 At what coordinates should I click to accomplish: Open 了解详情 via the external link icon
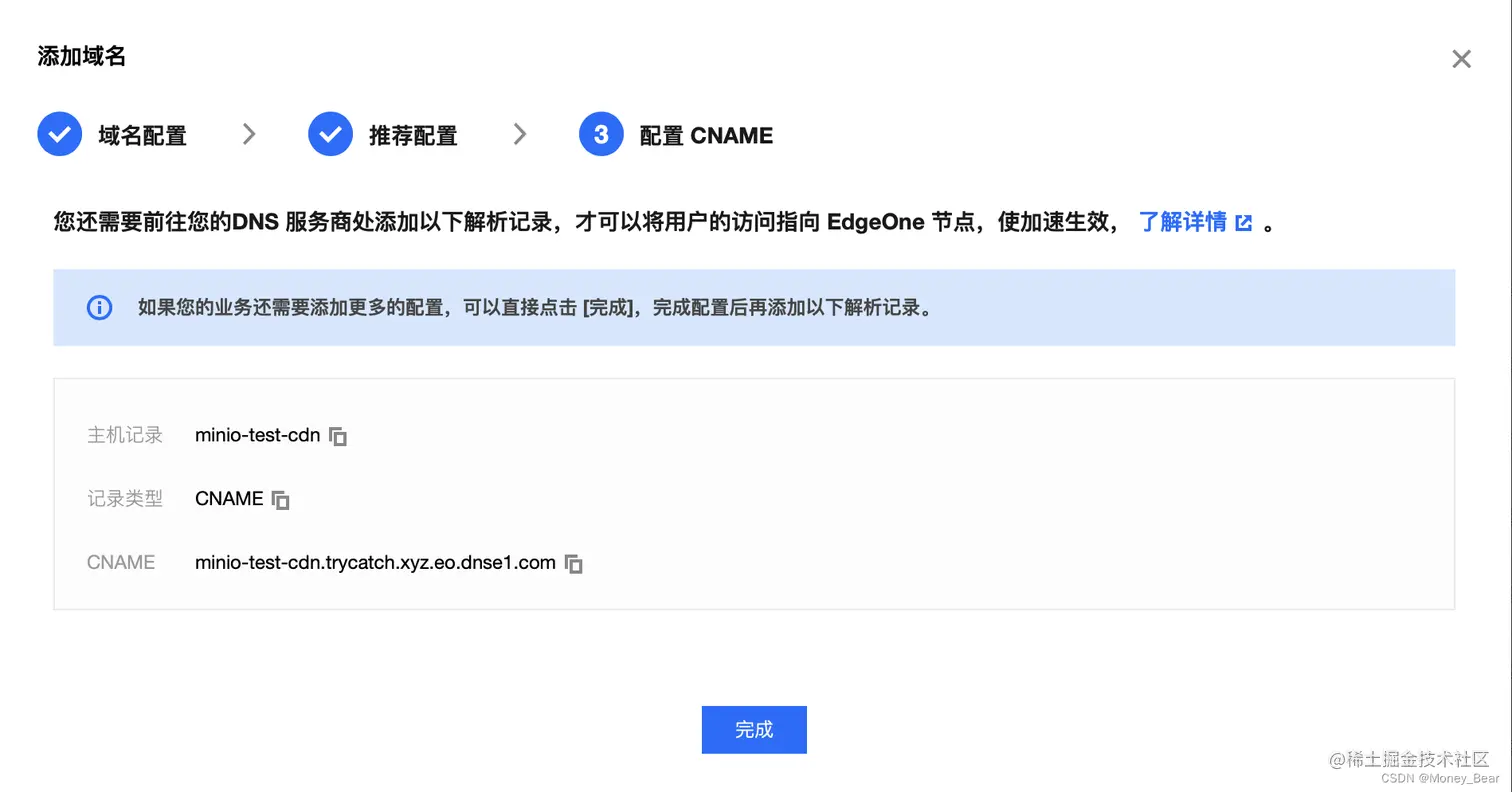1243,222
